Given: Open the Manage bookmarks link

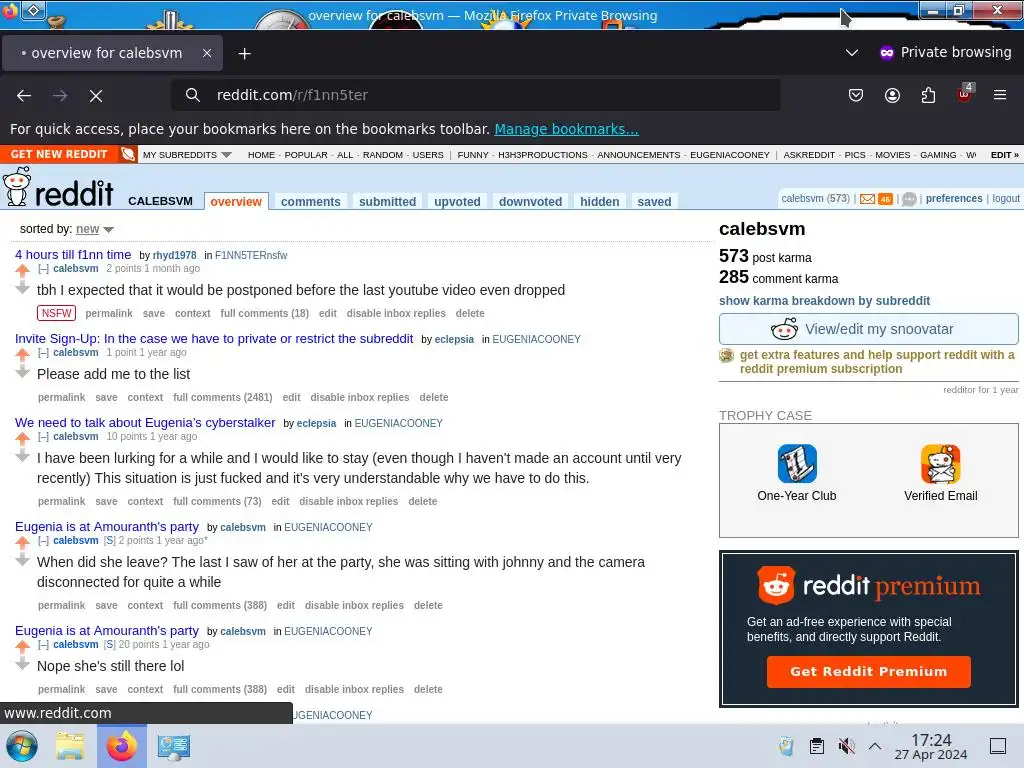Looking at the screenshot, I should pos(566,129).
